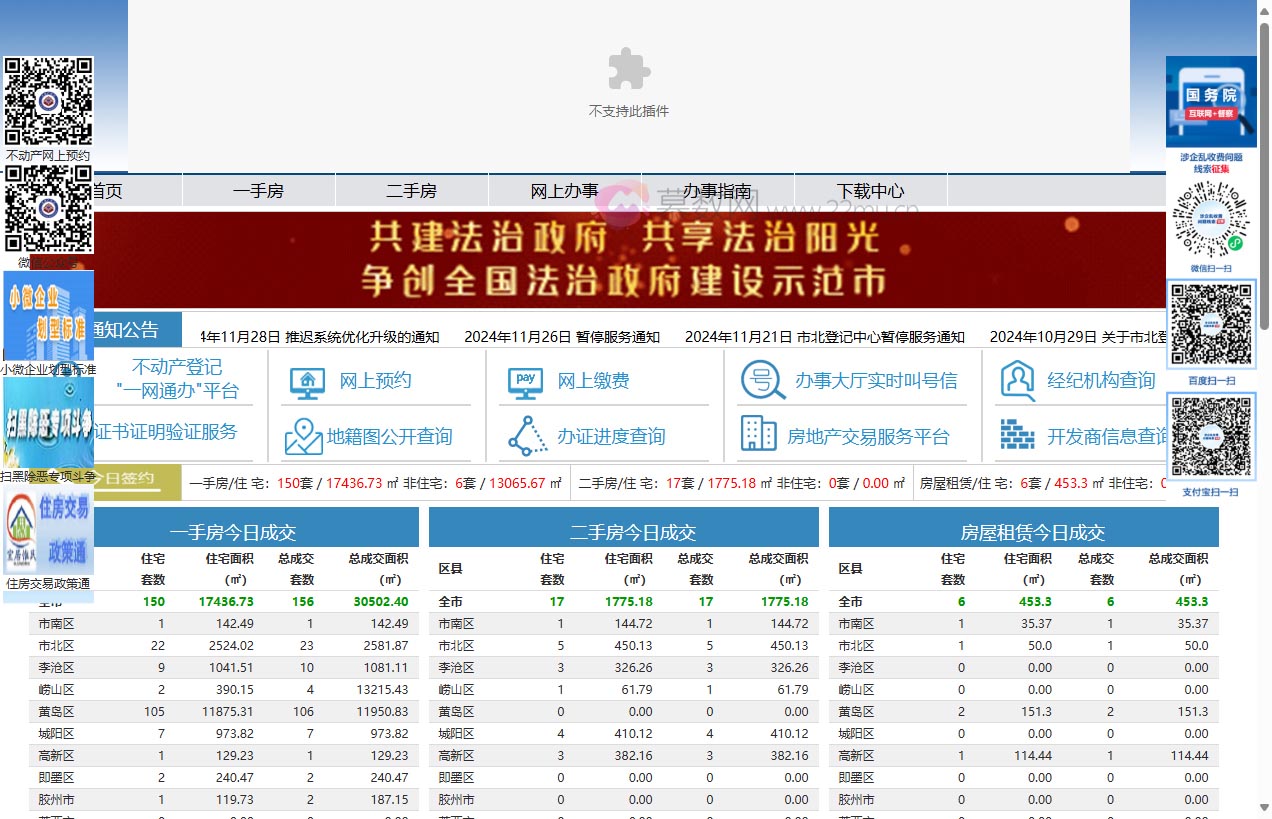The height and width of the screenshot is (819, 1272).
Task: Open the 国务院客户端 app banner icon
Action: [1211, 98]
